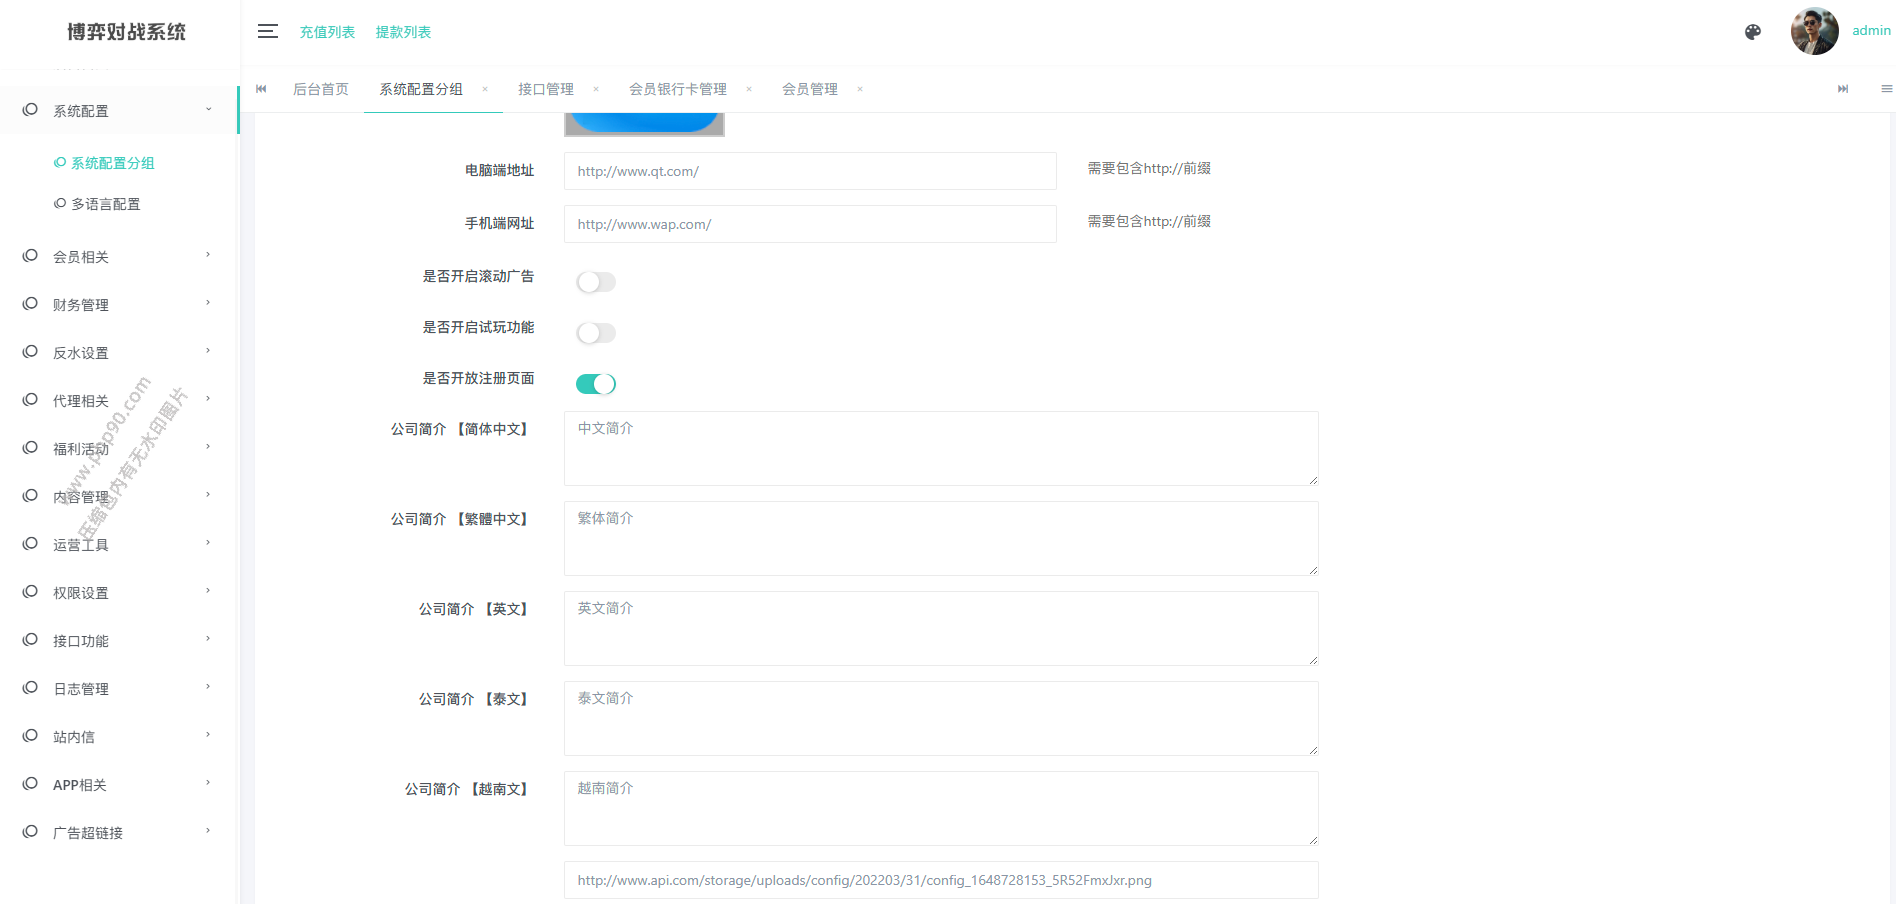Viewport: 1896px width, 904px height.
Task: Open the theme color palette icon
Action: [1752, 32]
